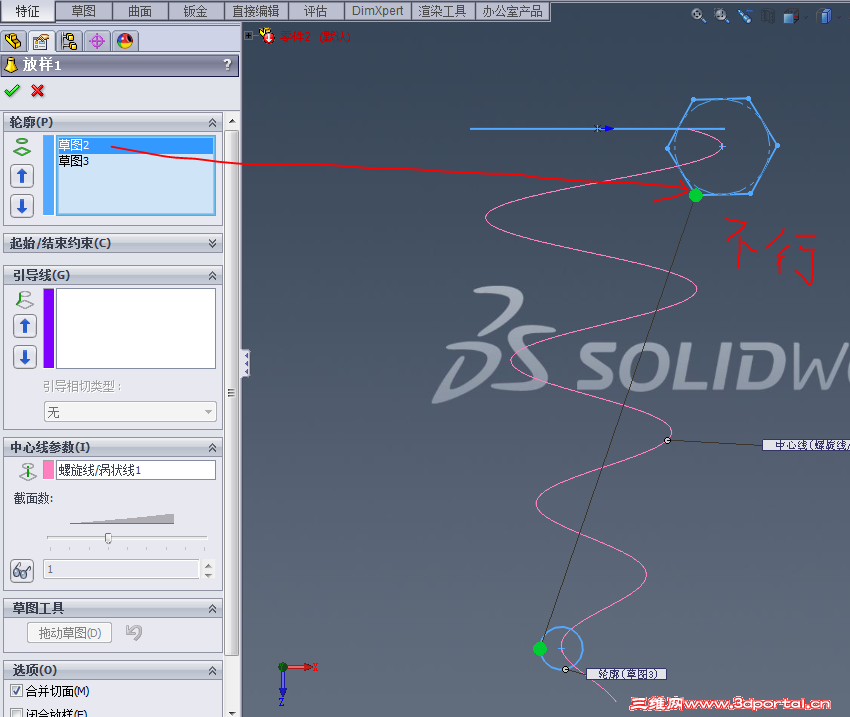Click the 截面数 slider handle
850x717 pixels.
pyautogui.click(x=108, y=538)
